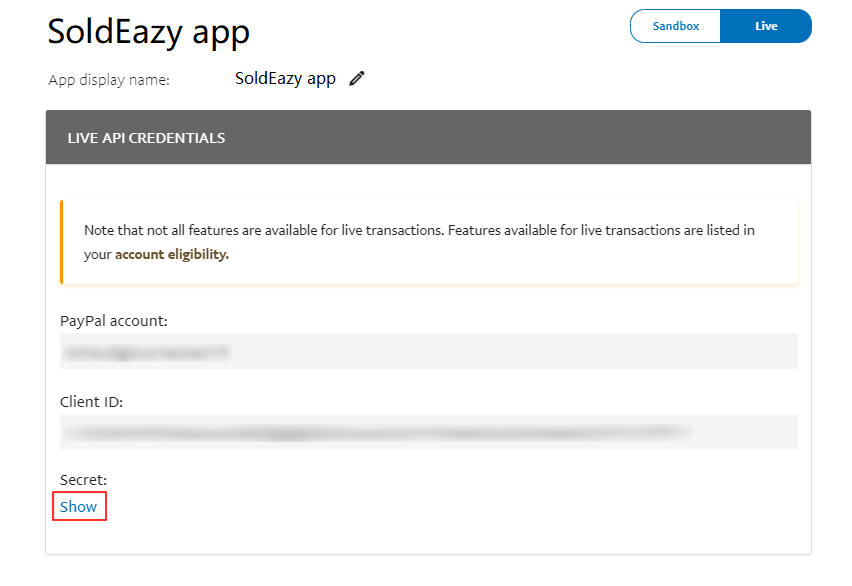This screenshot has height=586, width=852.
Task: Show the Secret key
Action: 78,507
